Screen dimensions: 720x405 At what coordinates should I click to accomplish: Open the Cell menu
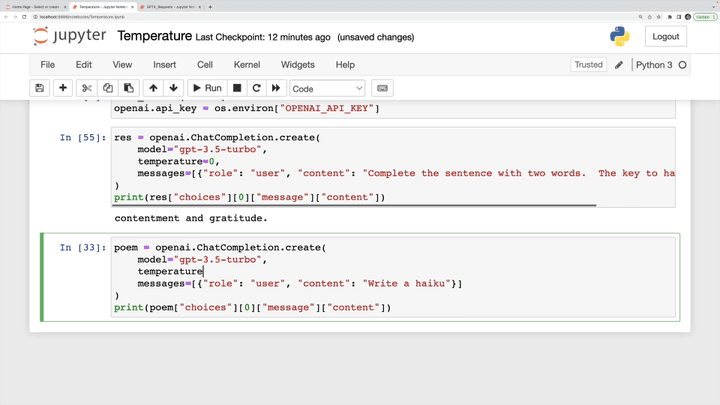204,65
